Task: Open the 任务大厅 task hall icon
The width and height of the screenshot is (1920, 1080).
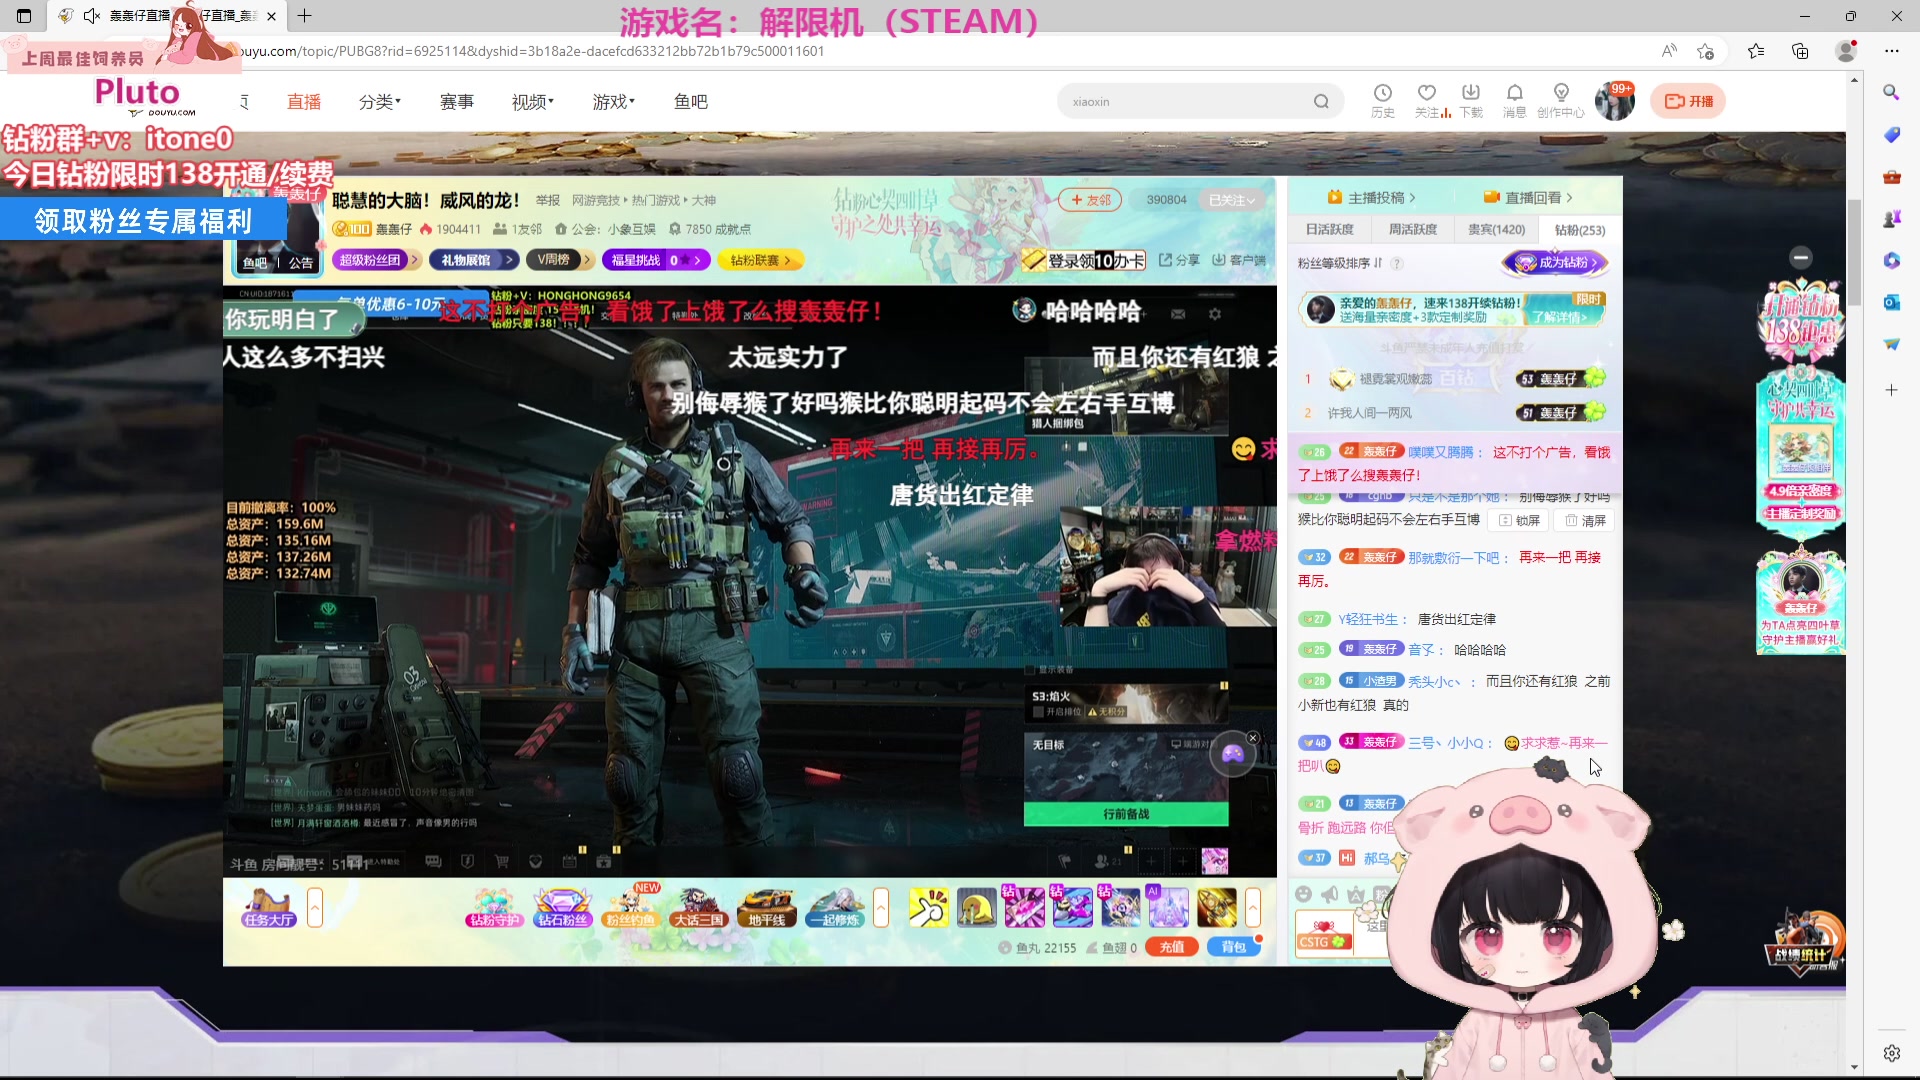Action: click(x=268, y=908)
